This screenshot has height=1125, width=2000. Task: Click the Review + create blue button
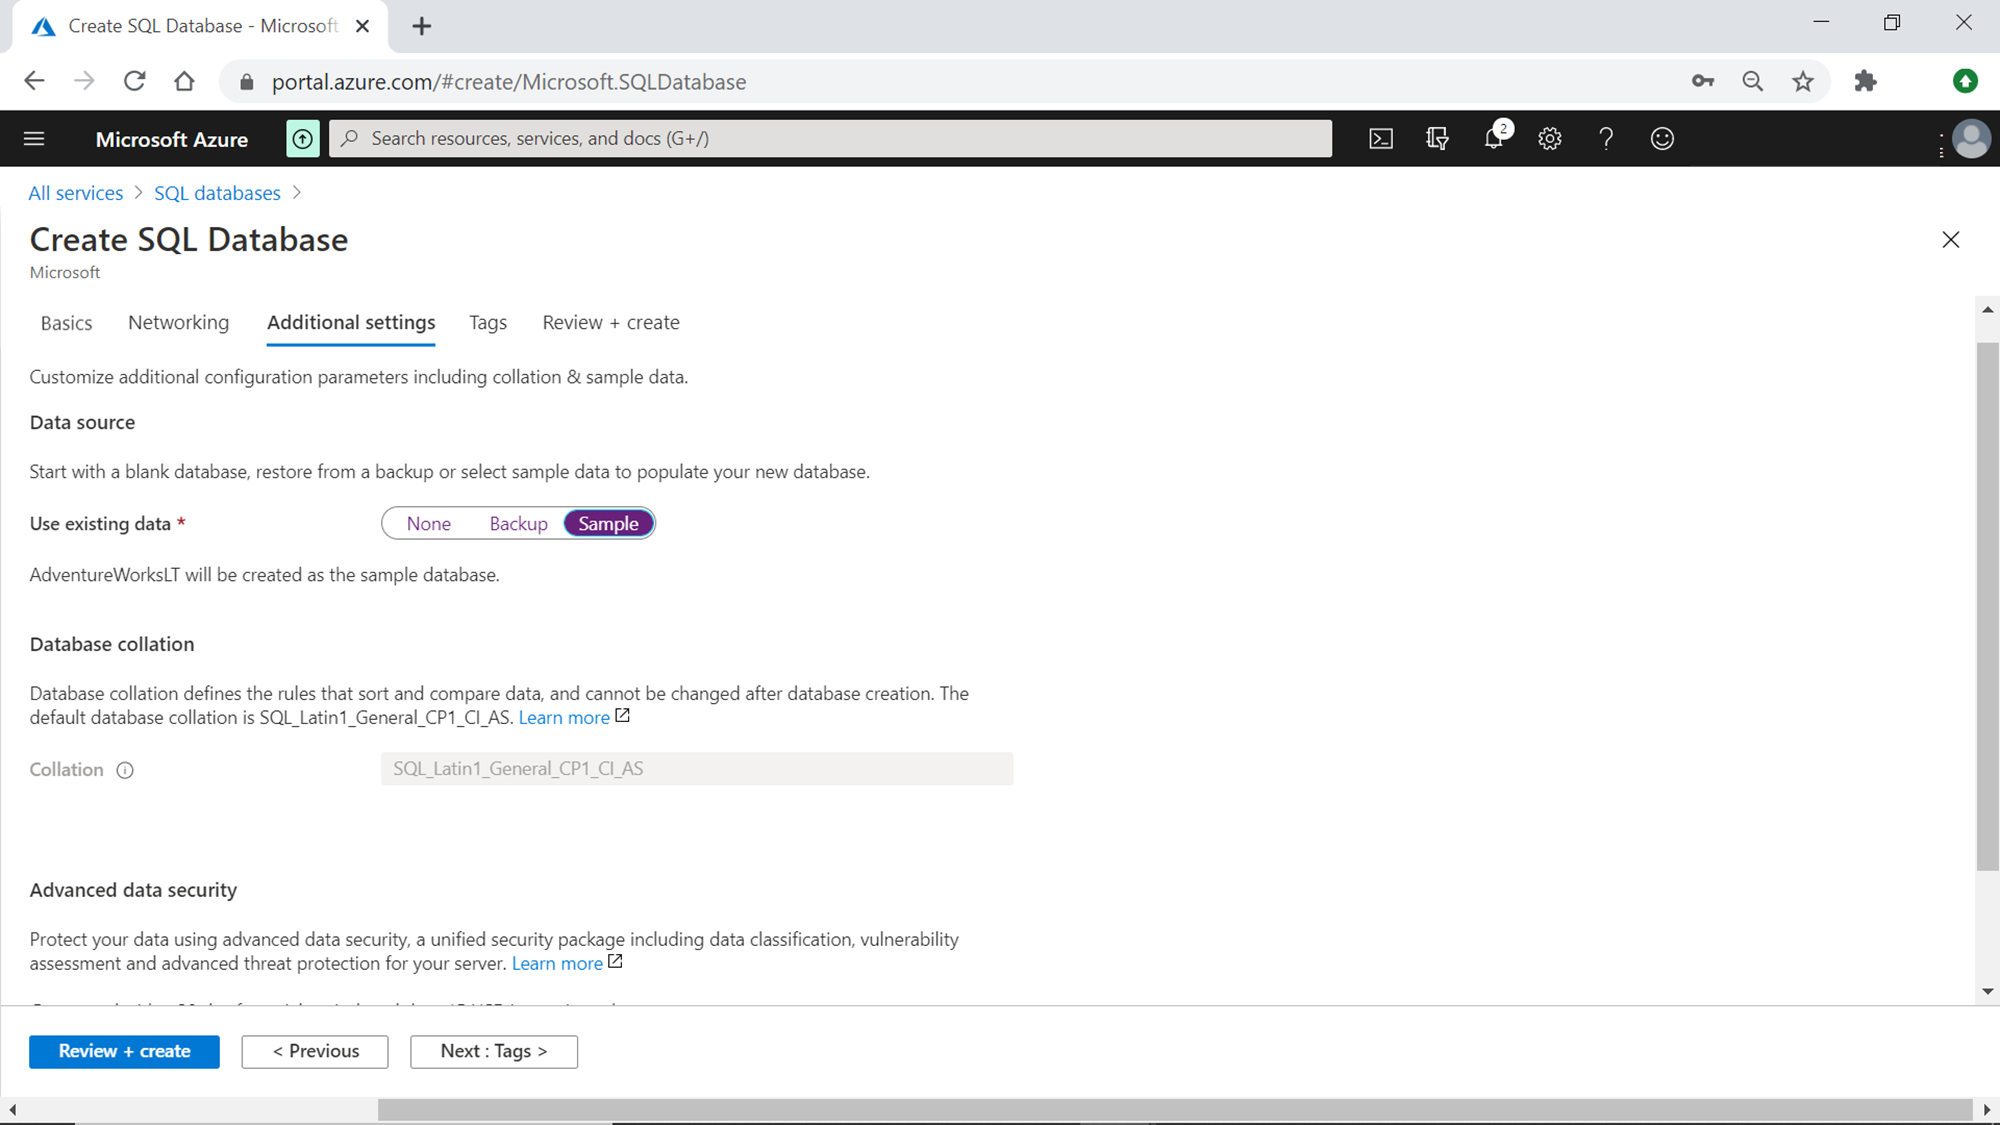124,1051
